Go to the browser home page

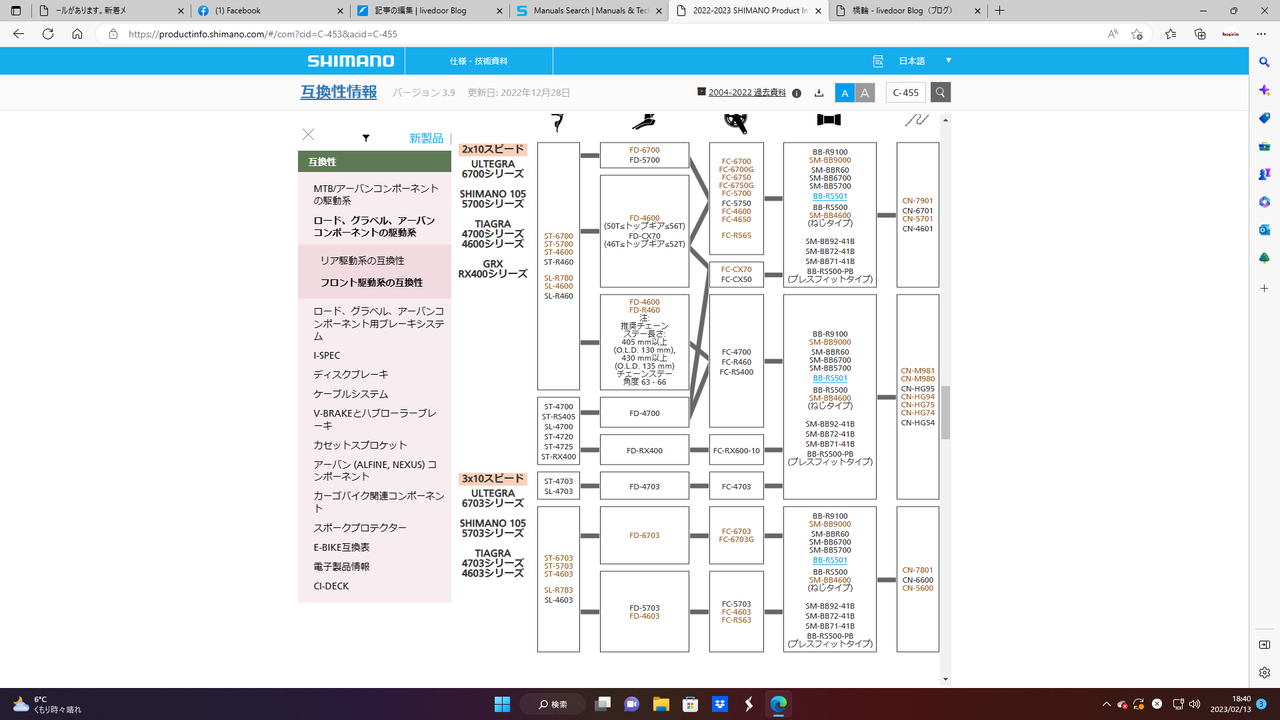click(x=77, y=34)
